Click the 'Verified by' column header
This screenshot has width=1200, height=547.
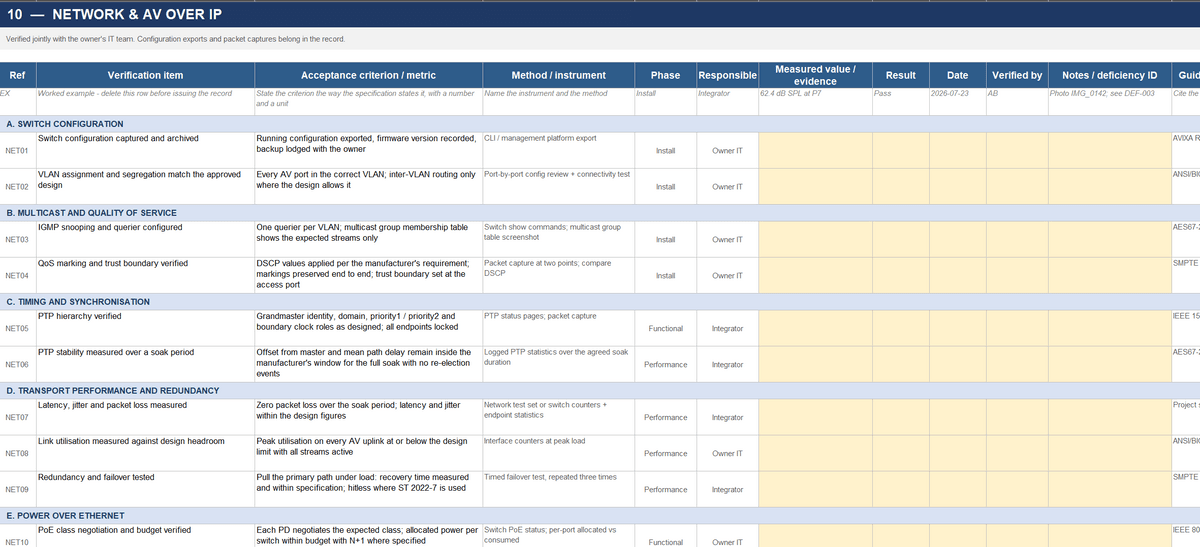pyautogui.click(x=1017, y=75)
